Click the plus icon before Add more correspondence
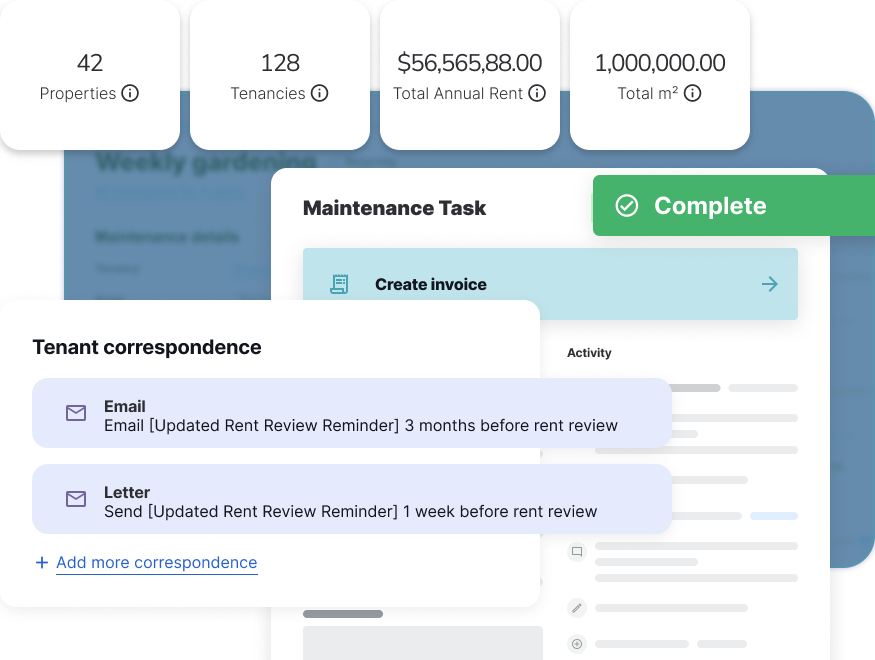Screen dimensions: 875x660 pos(42,562)
